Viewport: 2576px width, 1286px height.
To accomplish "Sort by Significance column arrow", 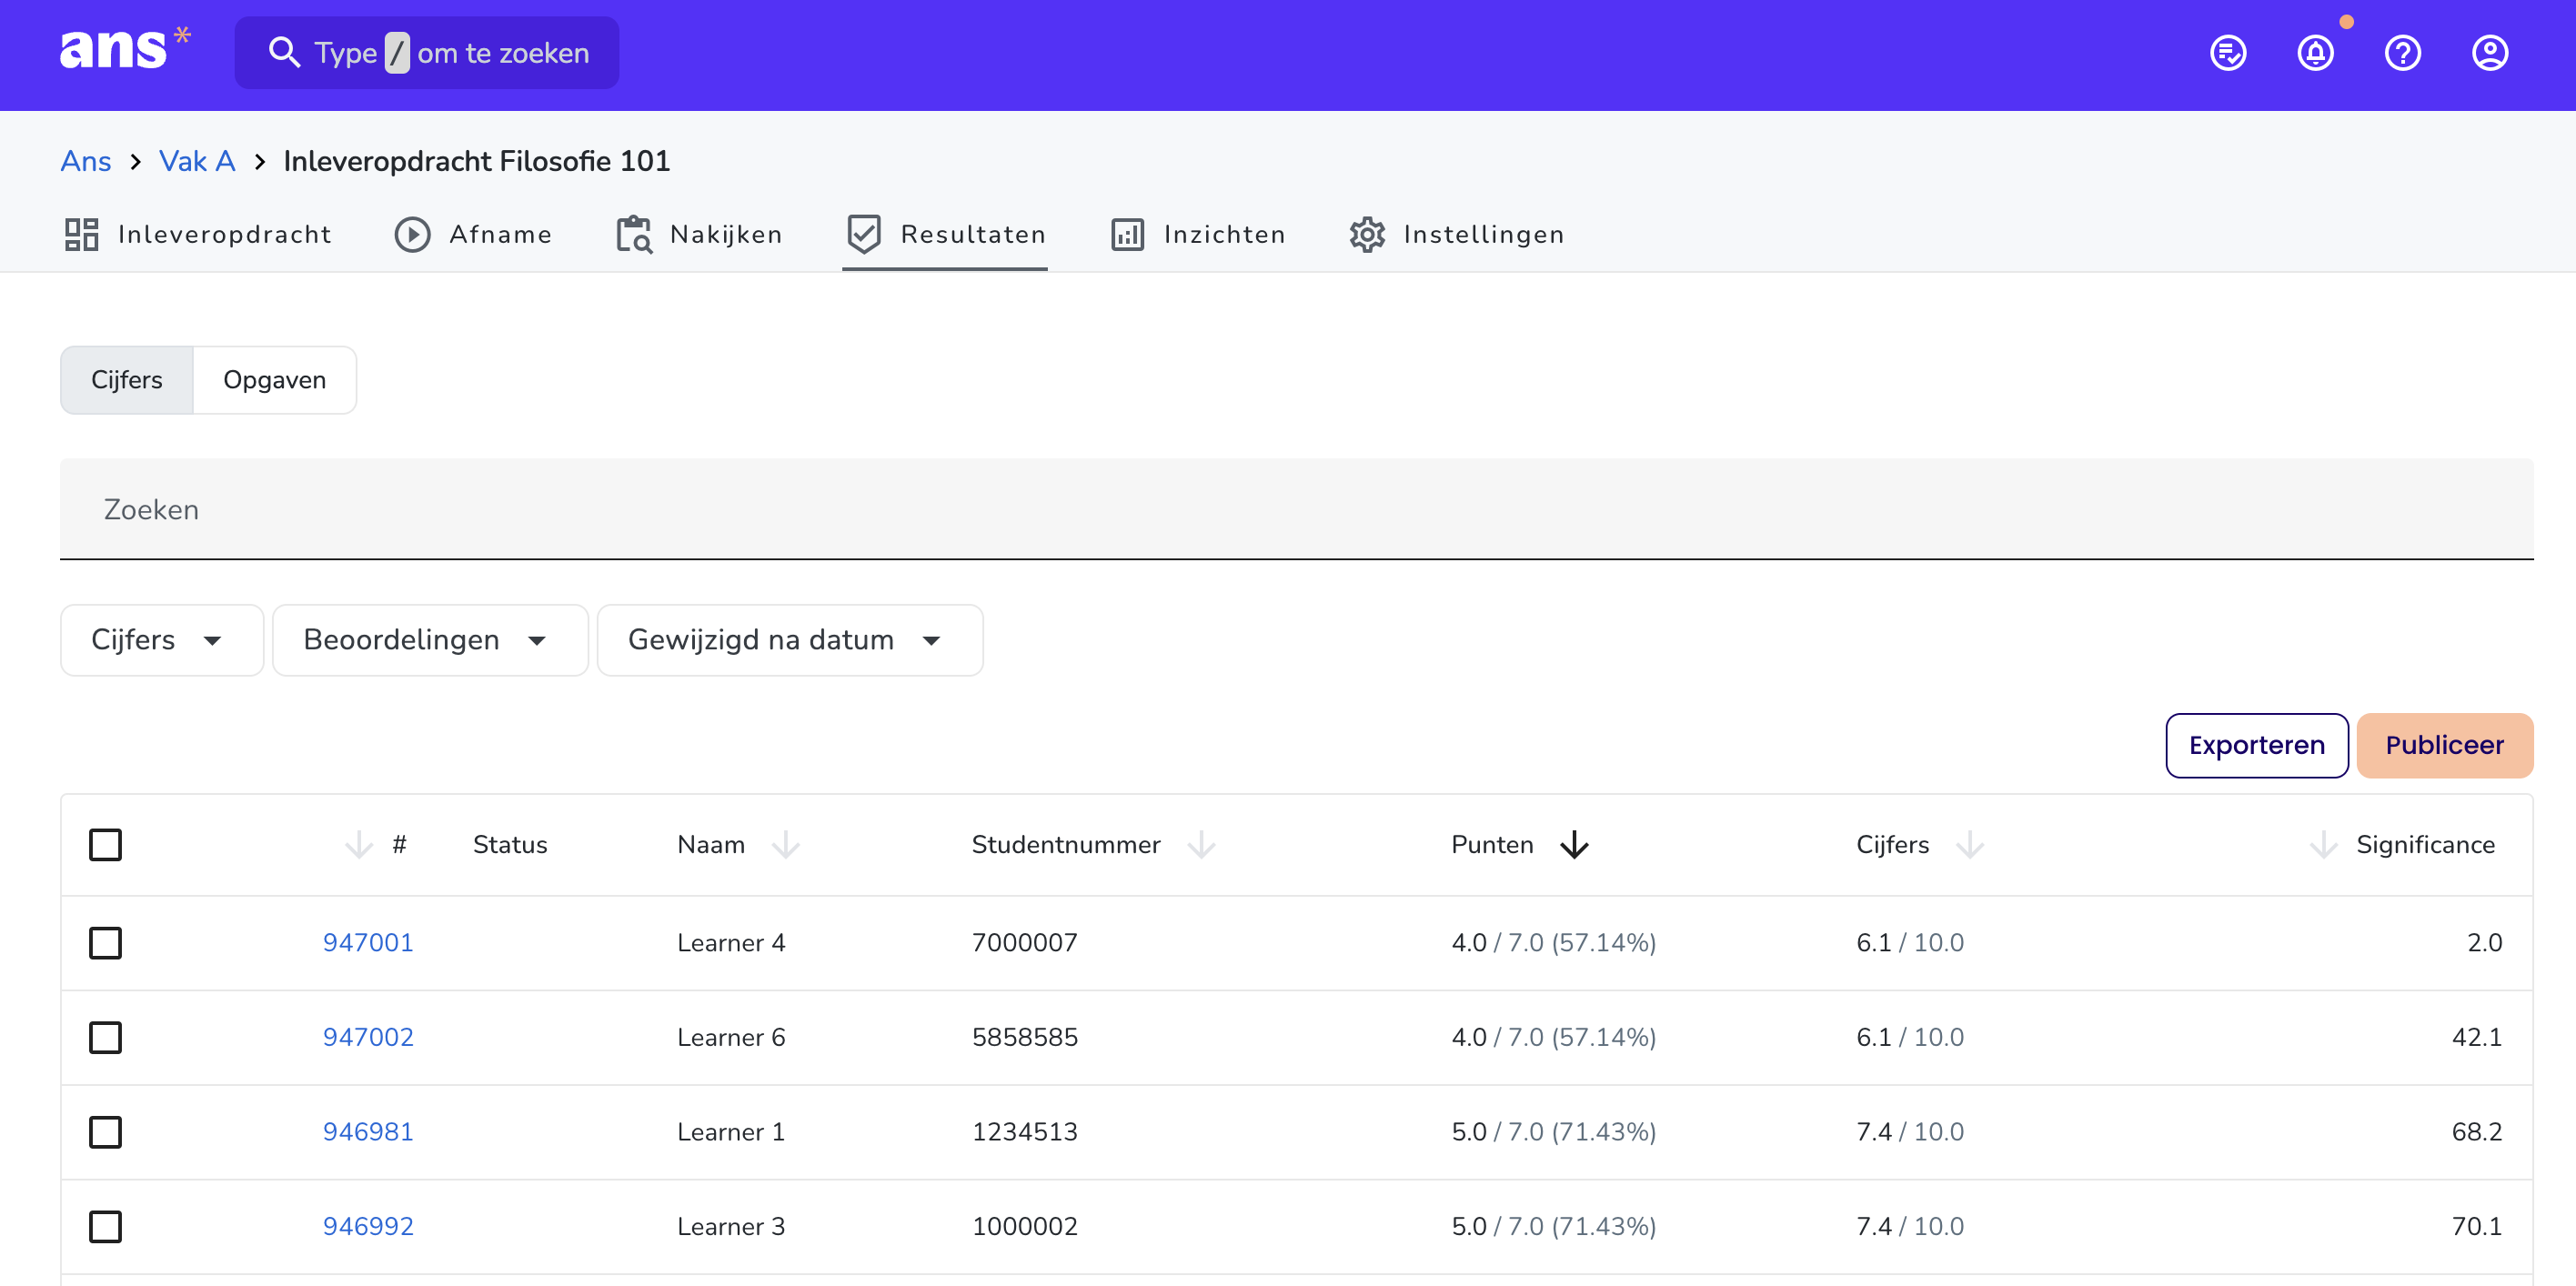I will tap(2323, 845).
